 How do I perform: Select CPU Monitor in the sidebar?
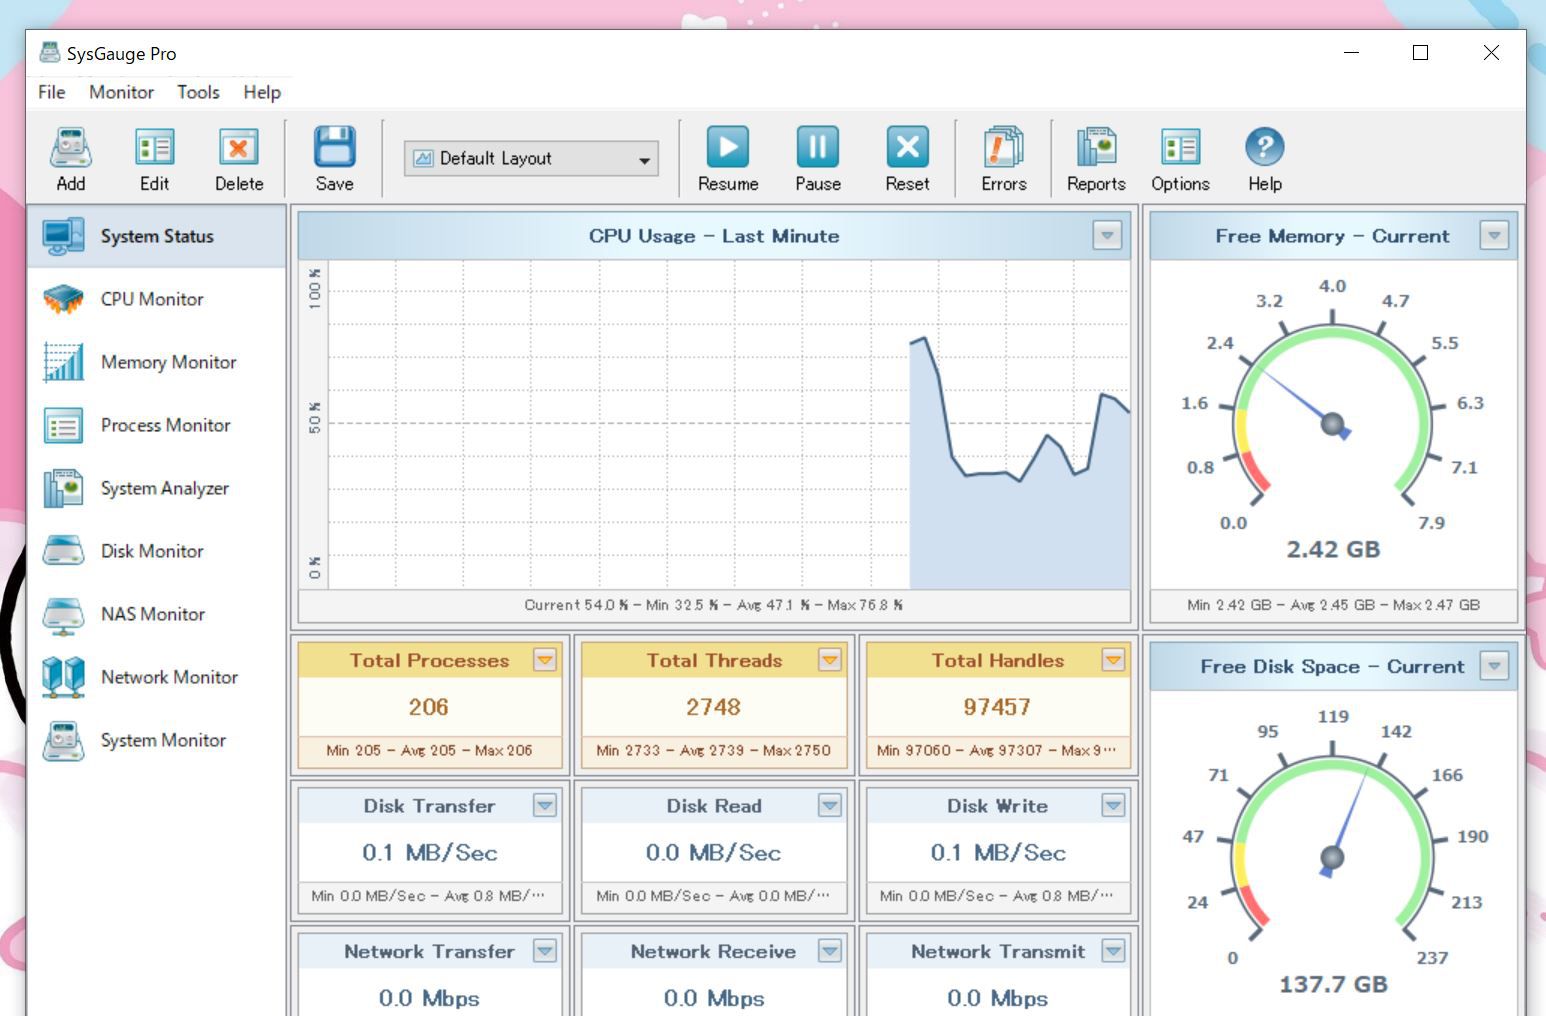(x=151, y=299)
